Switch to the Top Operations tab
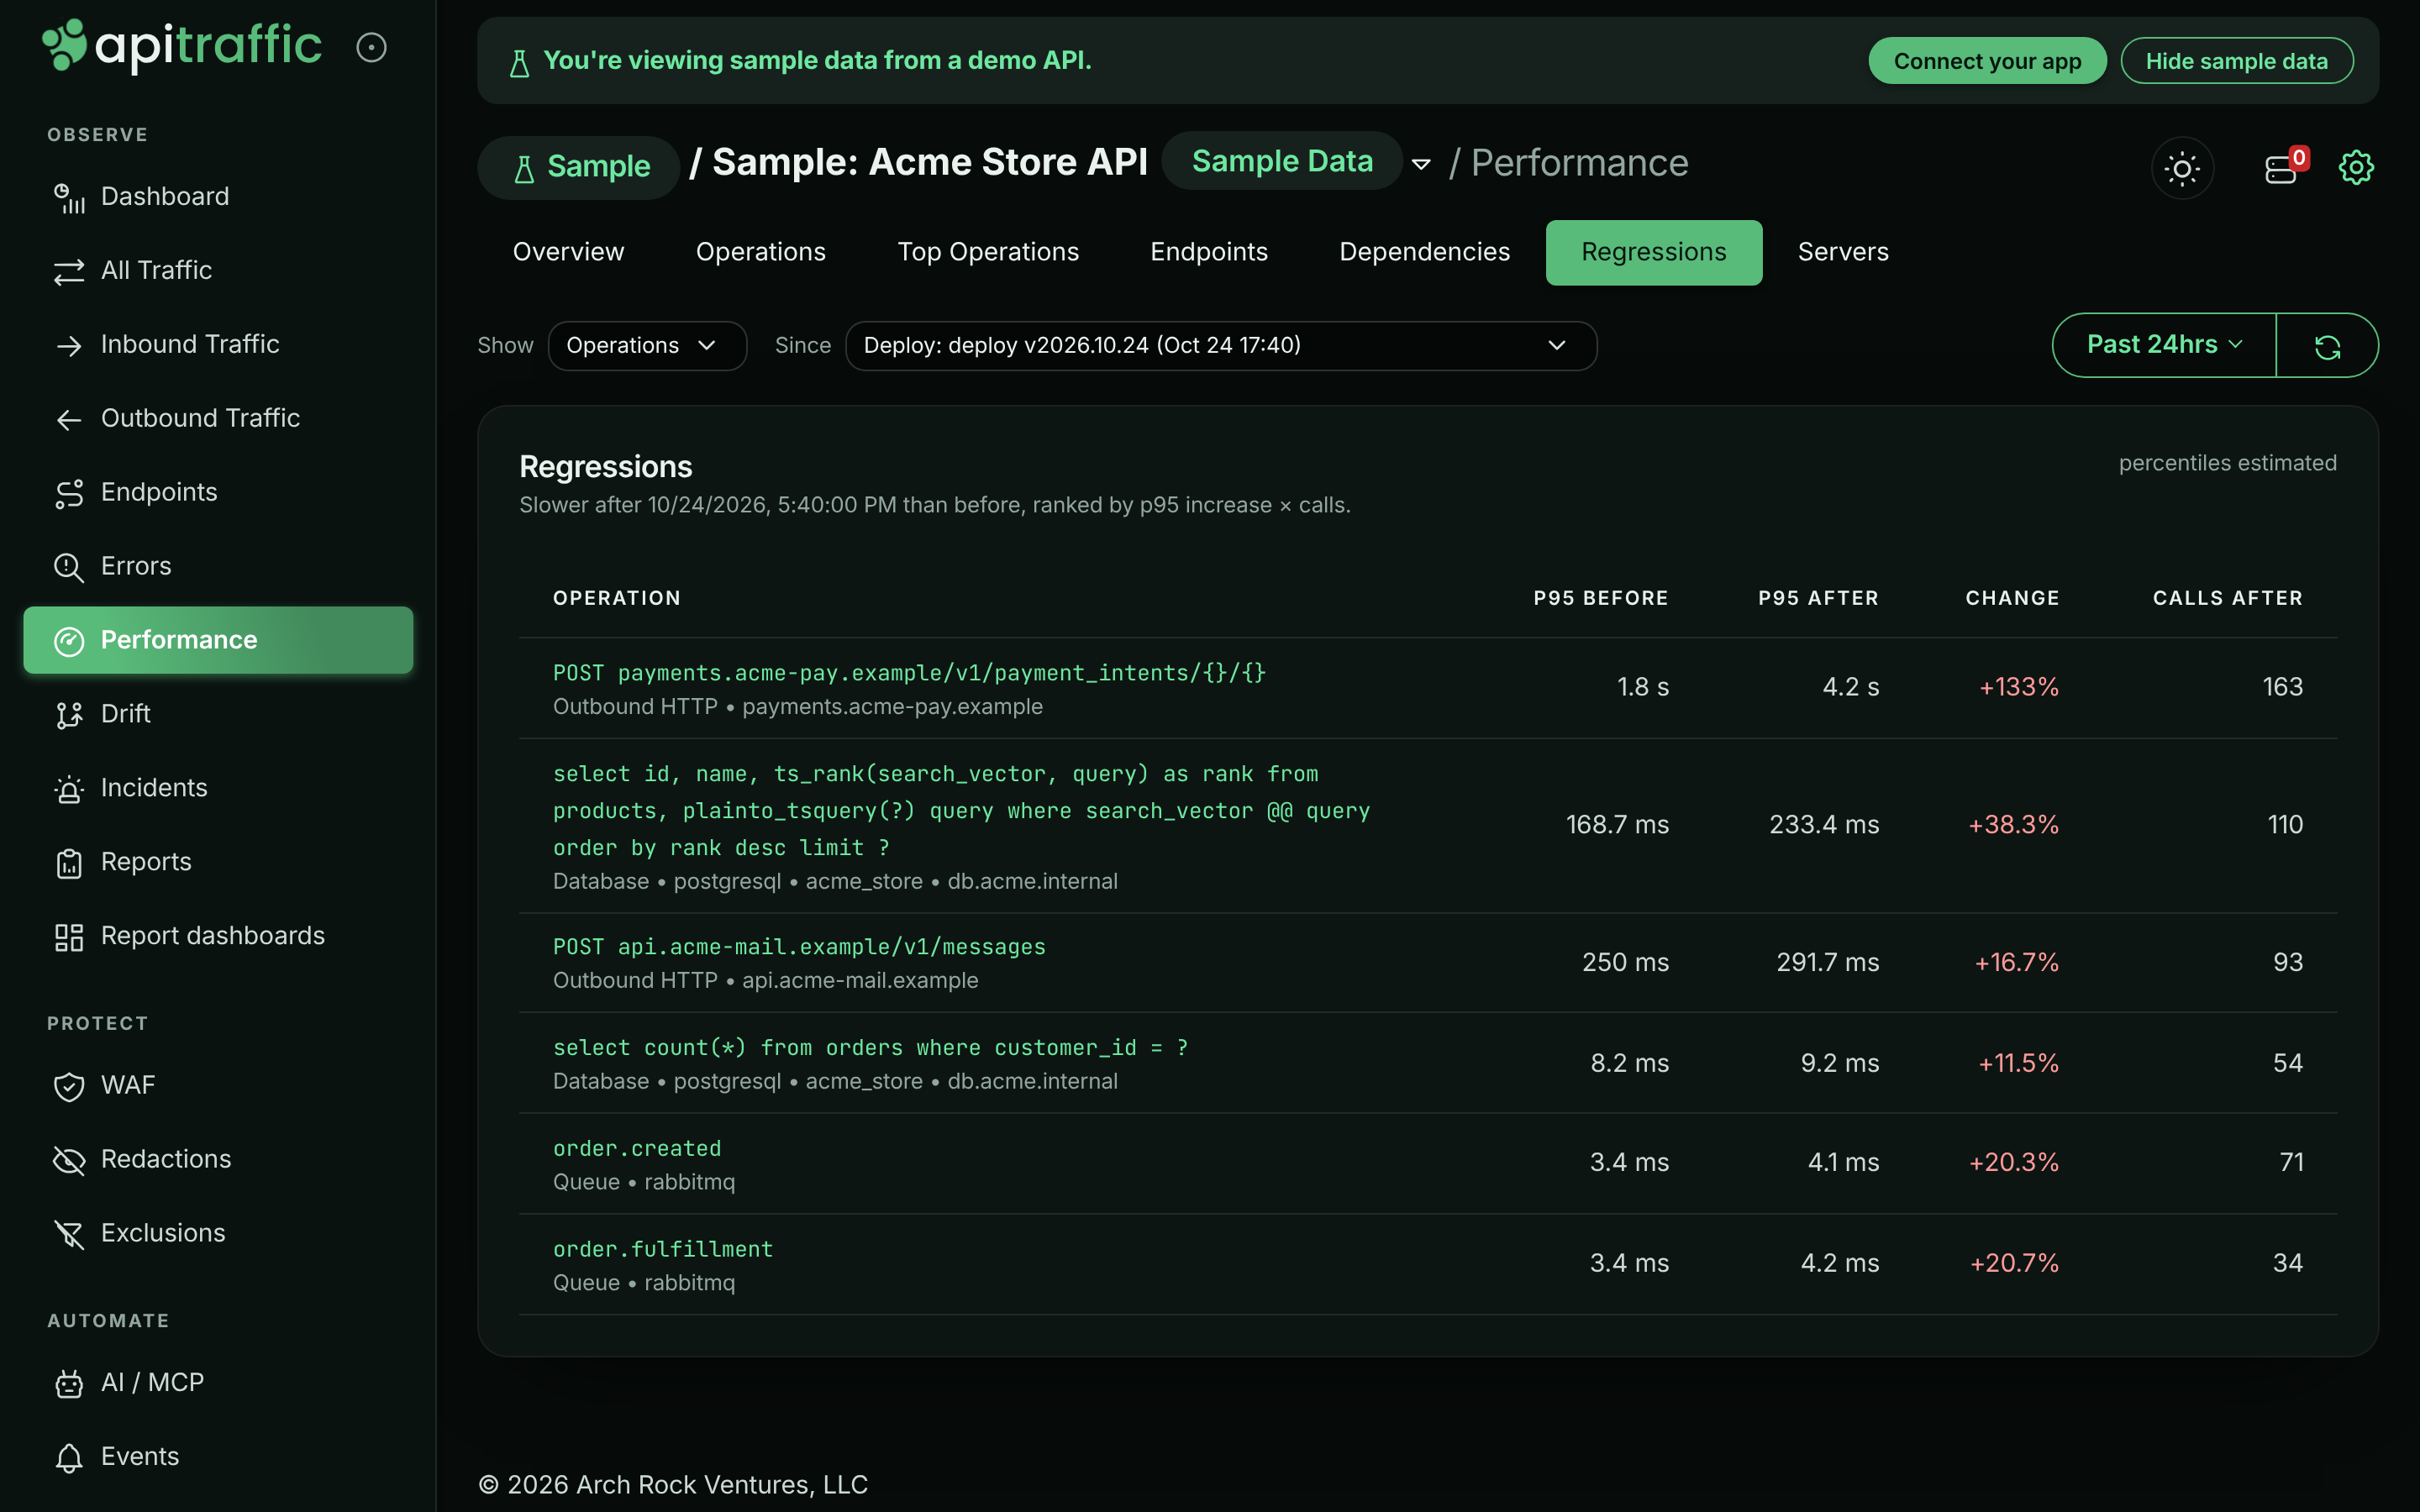 point(988,253)
